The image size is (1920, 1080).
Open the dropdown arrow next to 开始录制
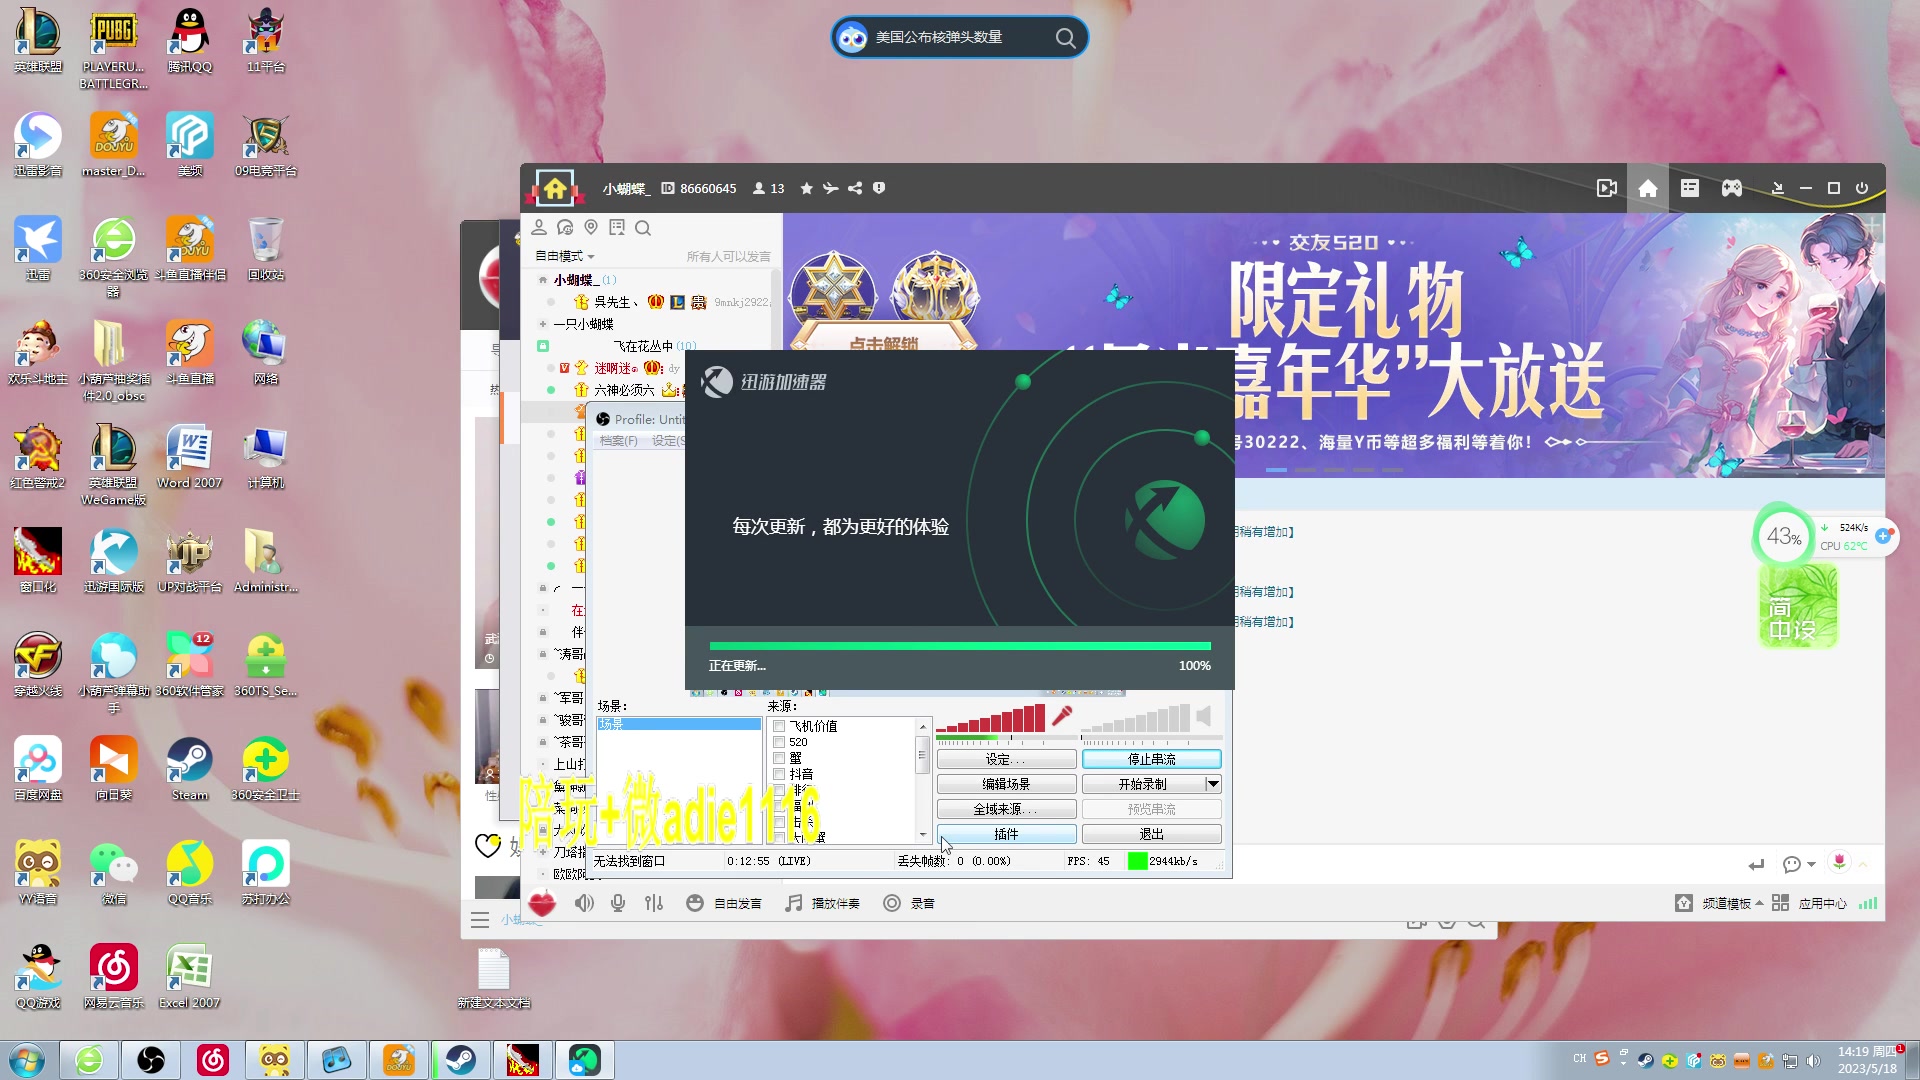1213,784
